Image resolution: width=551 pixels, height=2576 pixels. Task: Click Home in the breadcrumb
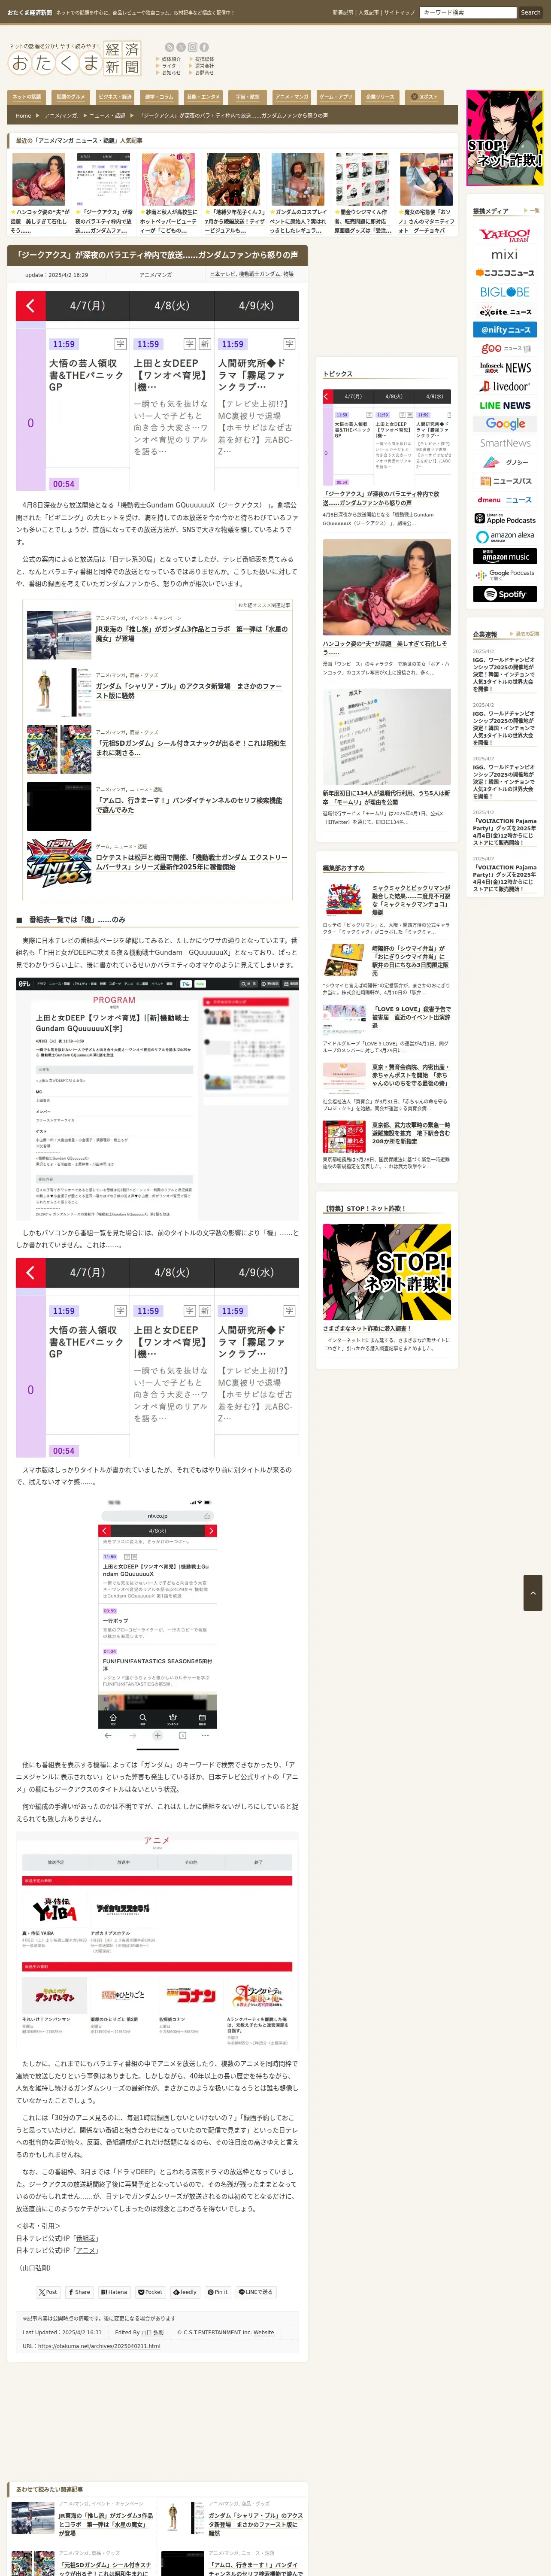pos(23,116)
